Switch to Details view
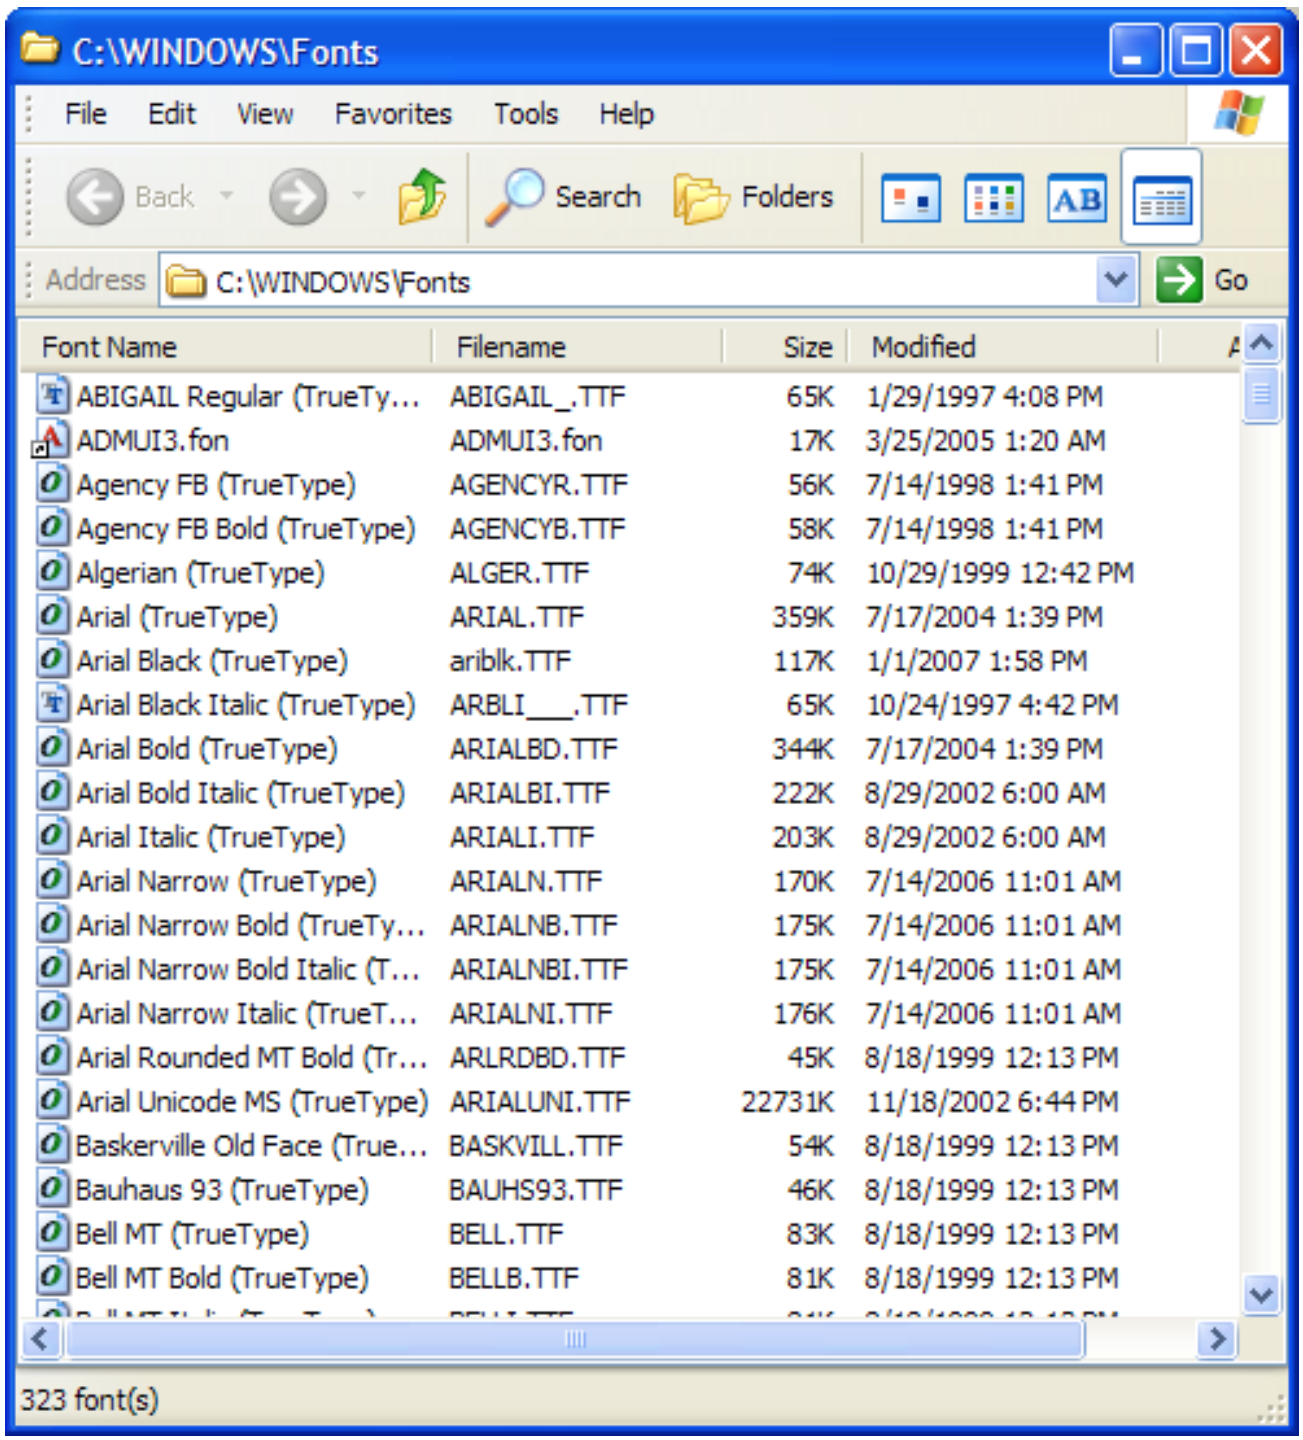This screenshot has height=1440, width=1303. [1161, 198]
